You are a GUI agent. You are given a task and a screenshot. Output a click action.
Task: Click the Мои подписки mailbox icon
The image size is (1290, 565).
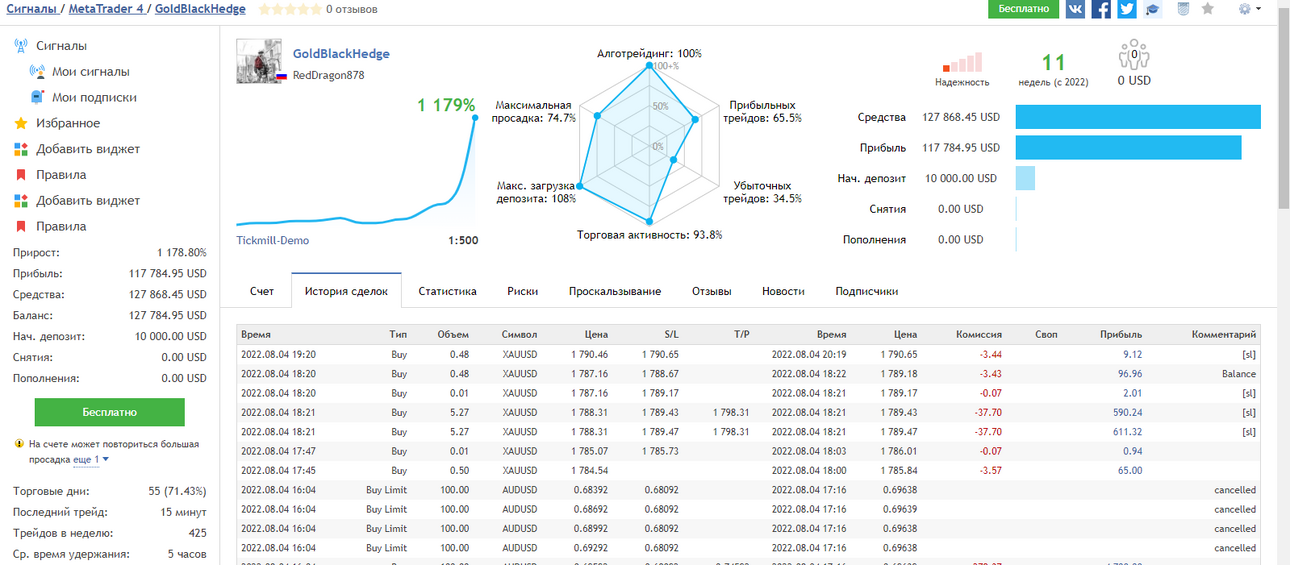(x=38, y=98)
